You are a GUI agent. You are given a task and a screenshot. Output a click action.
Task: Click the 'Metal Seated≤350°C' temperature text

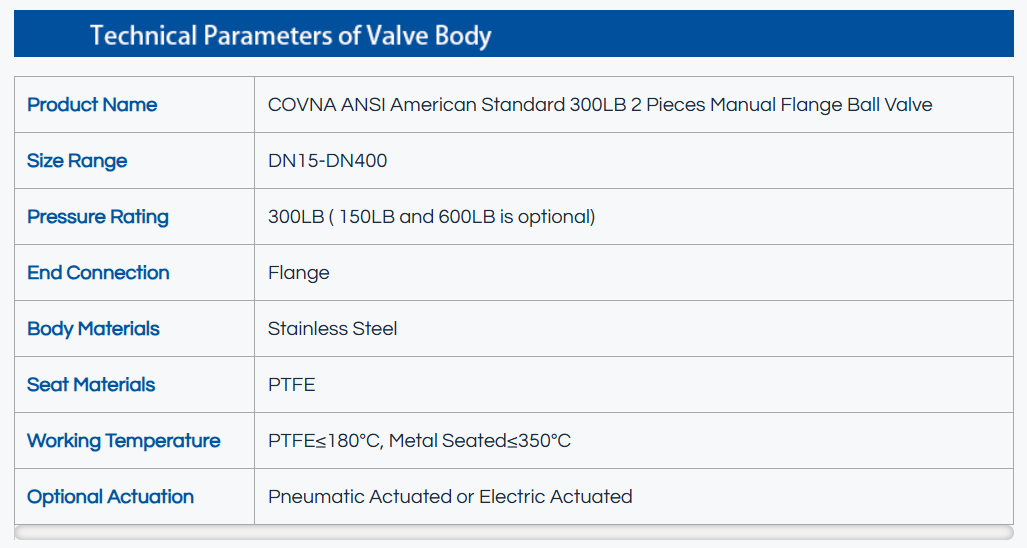pyautogui.click(x=480, y=441)
